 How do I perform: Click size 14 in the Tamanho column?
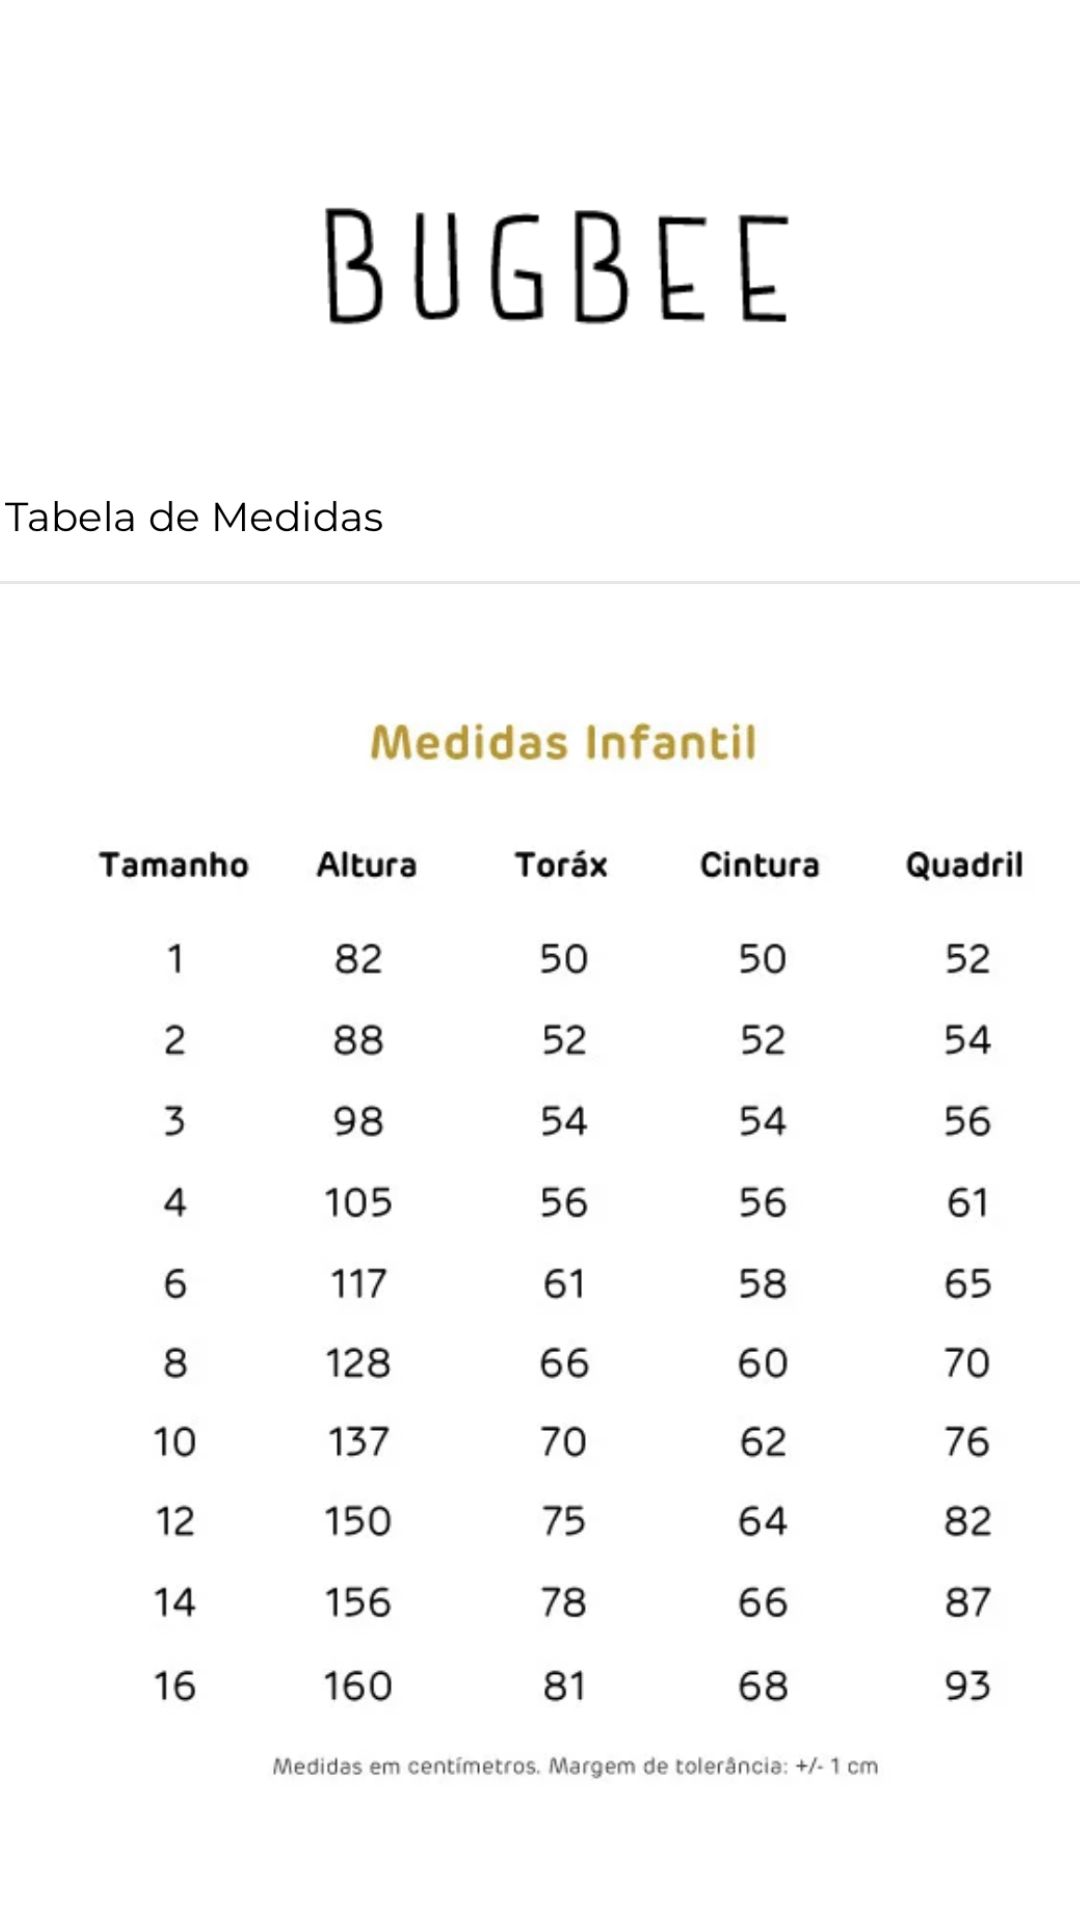pos(174,1603)
